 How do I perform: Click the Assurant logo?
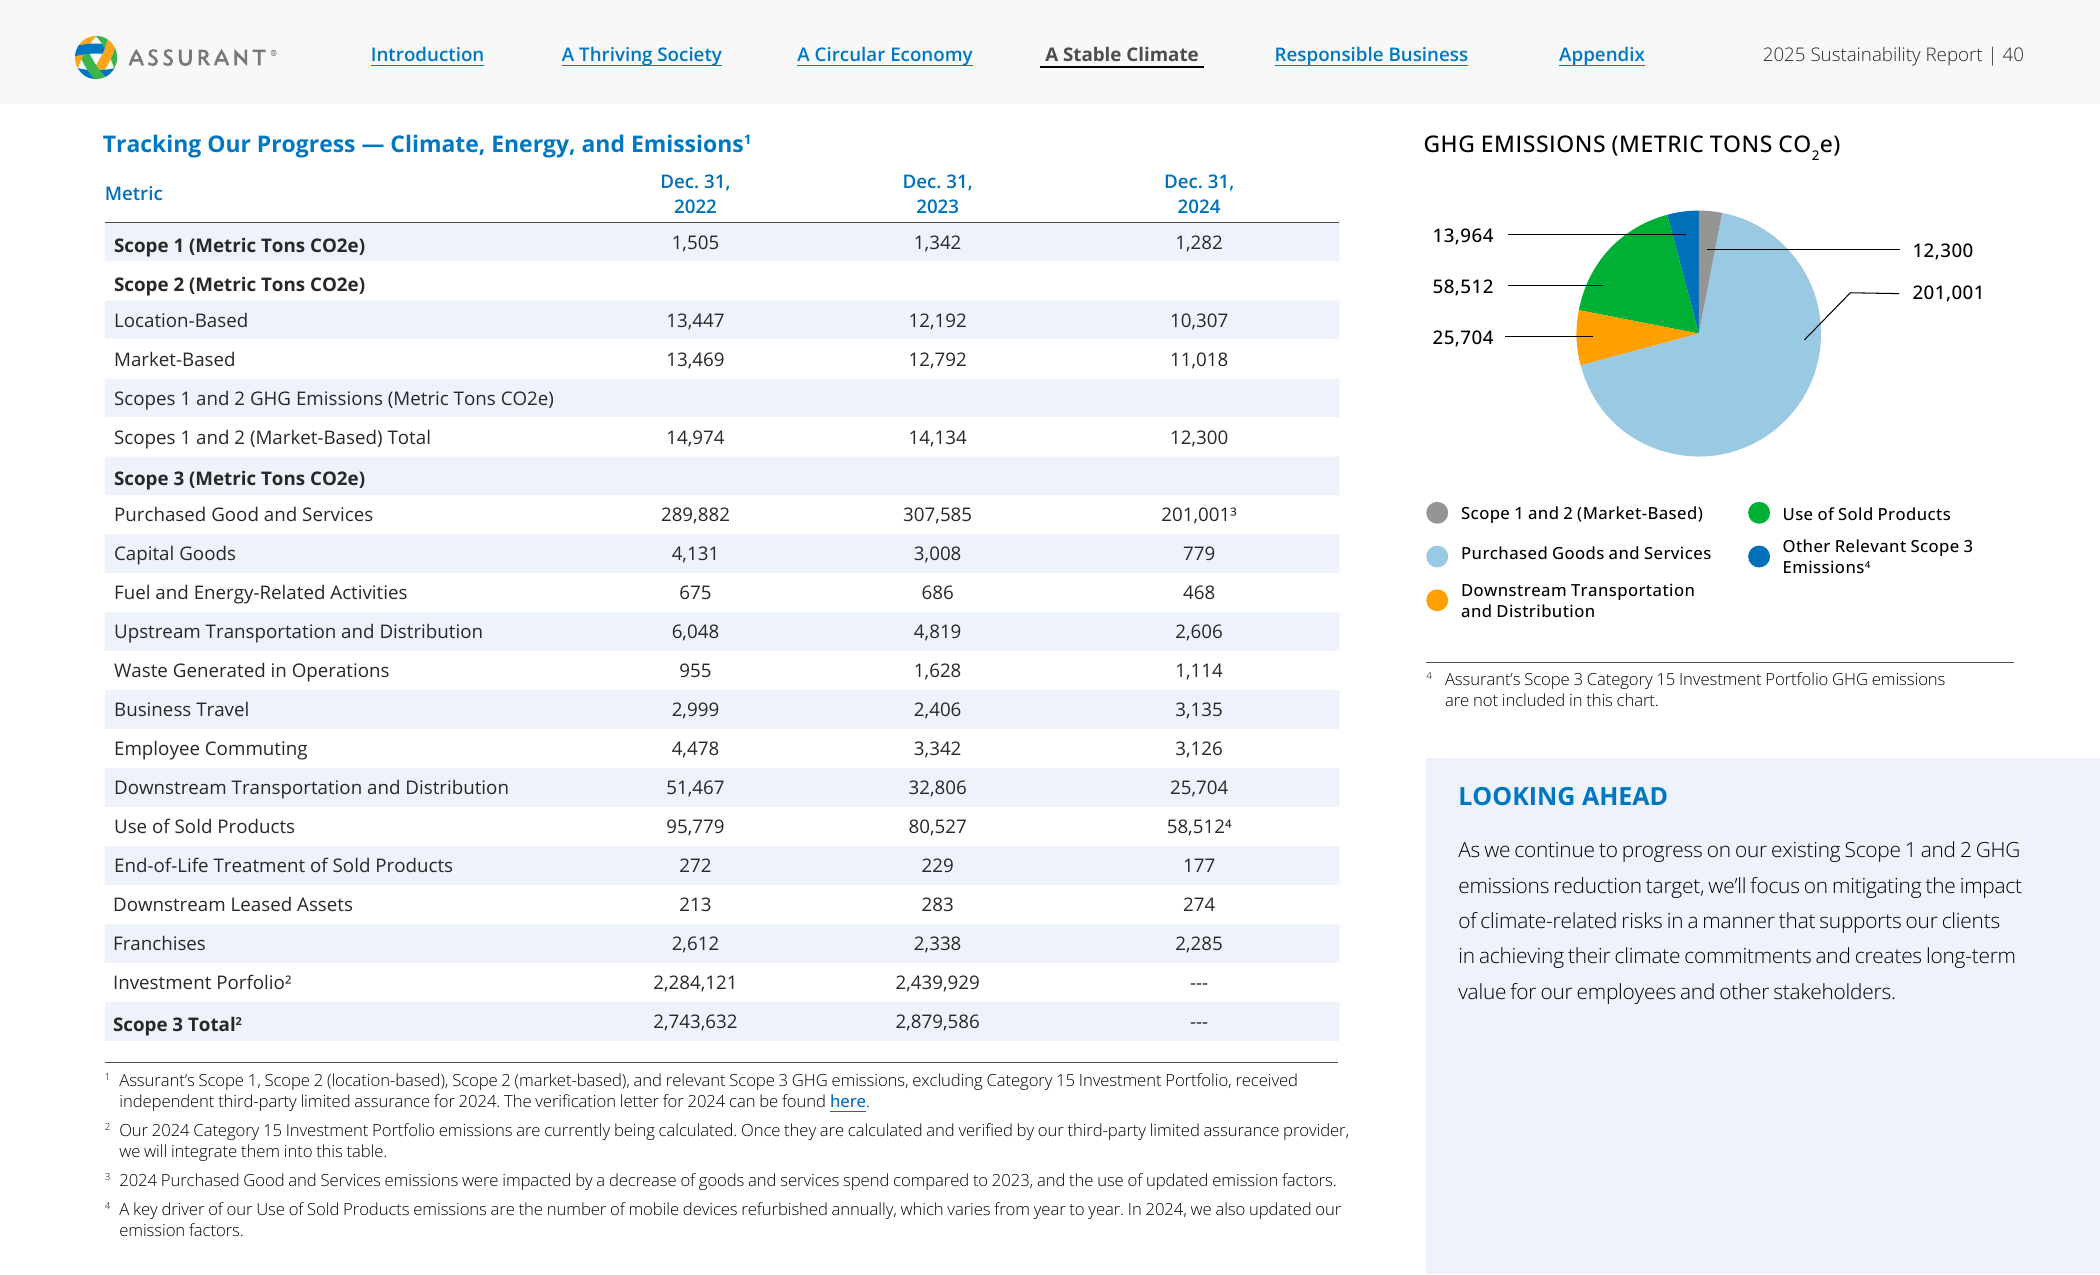click(176, 57)
